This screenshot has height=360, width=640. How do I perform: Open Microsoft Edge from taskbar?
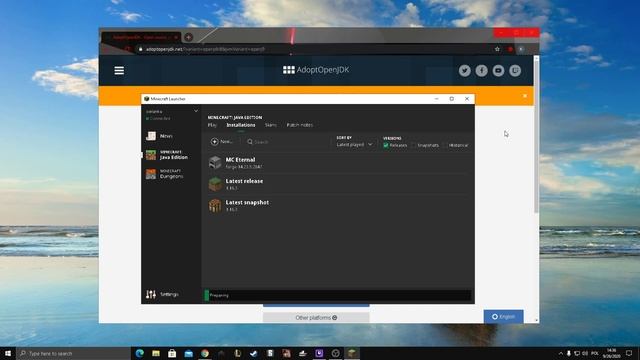point(140,353)
